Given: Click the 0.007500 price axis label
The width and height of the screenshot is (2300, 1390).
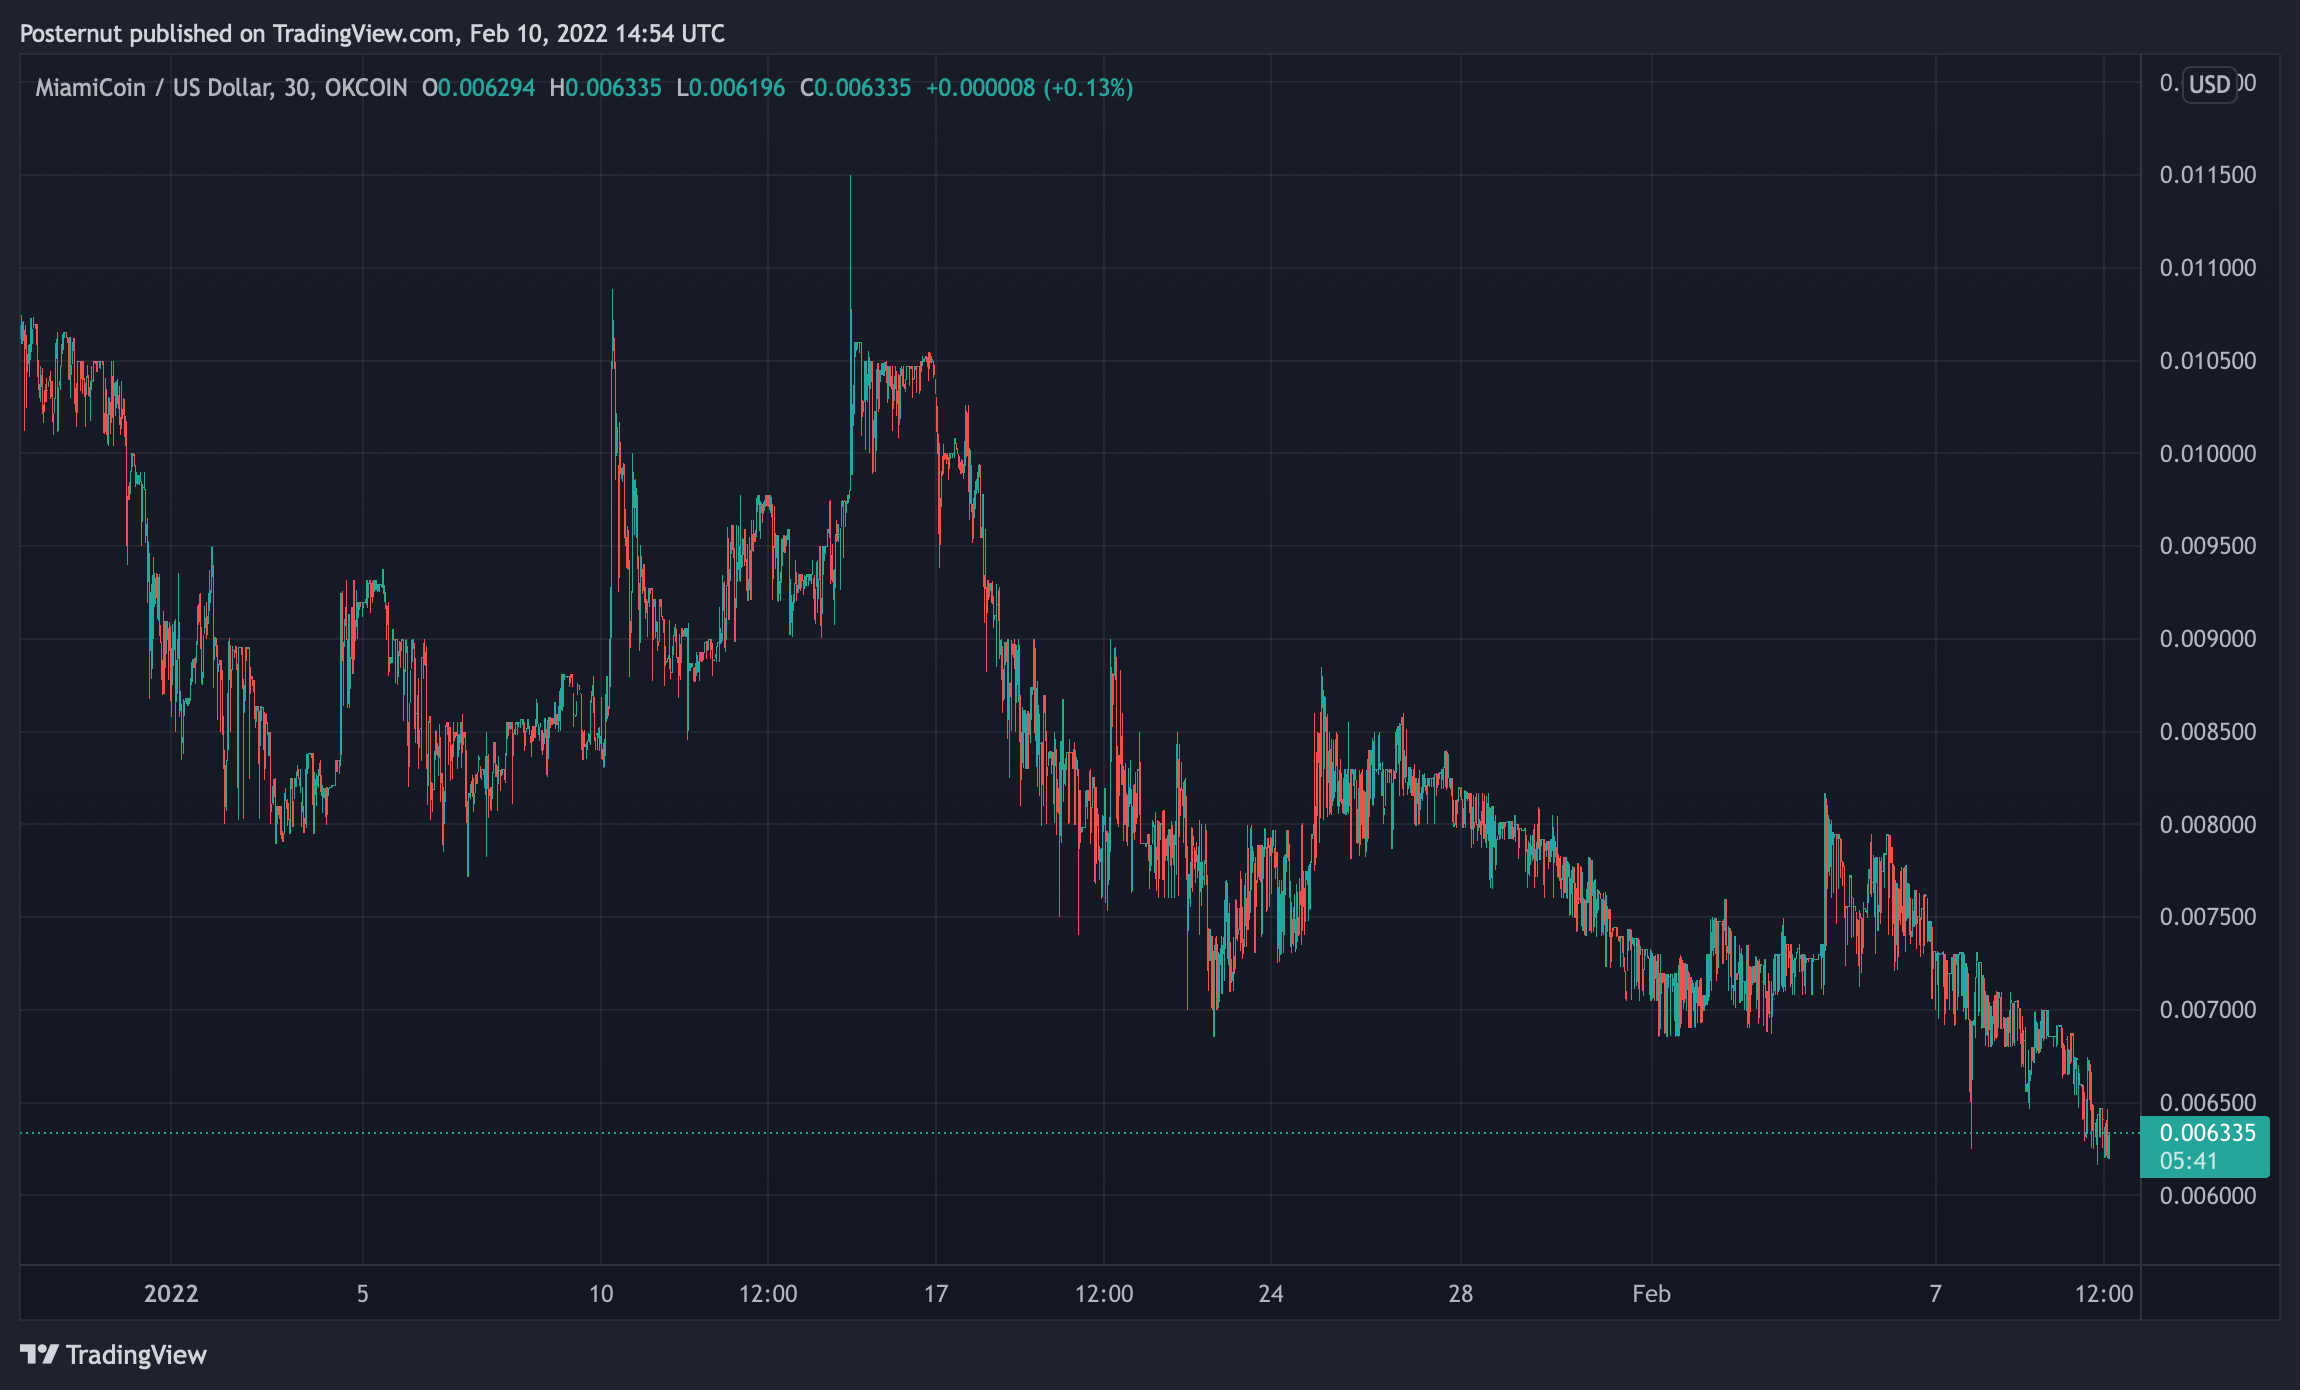Looking at the screenshot, I should point(2208,917).
